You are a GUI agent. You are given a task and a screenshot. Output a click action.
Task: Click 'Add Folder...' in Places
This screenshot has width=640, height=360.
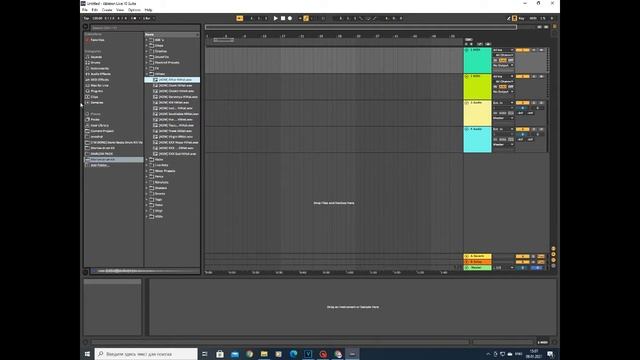click(100, 165)
